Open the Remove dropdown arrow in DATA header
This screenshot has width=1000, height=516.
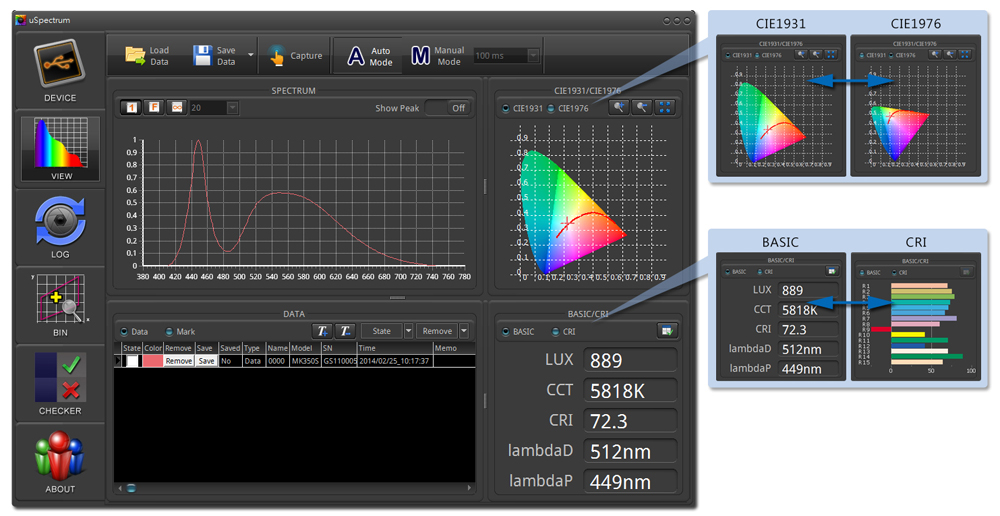point(464,331)
